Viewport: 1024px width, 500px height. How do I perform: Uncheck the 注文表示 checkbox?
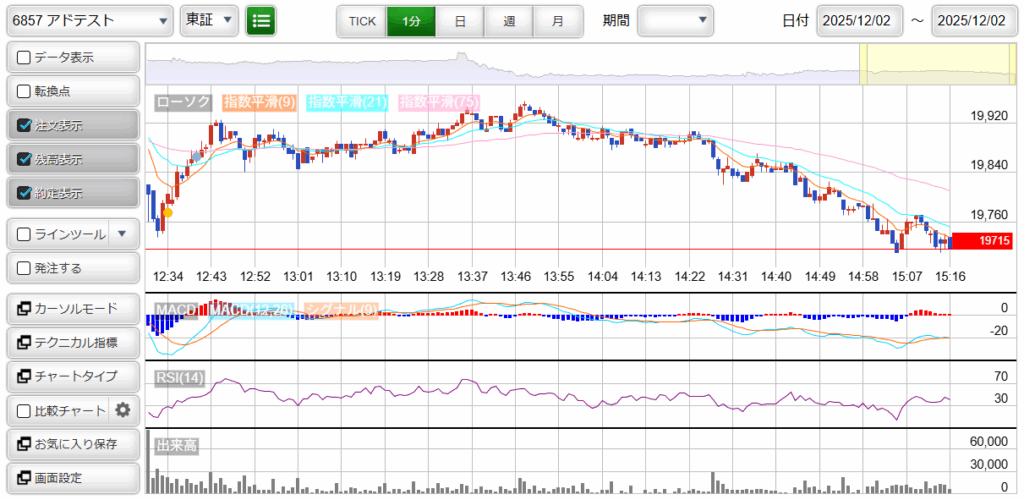(x=25, y=126)
